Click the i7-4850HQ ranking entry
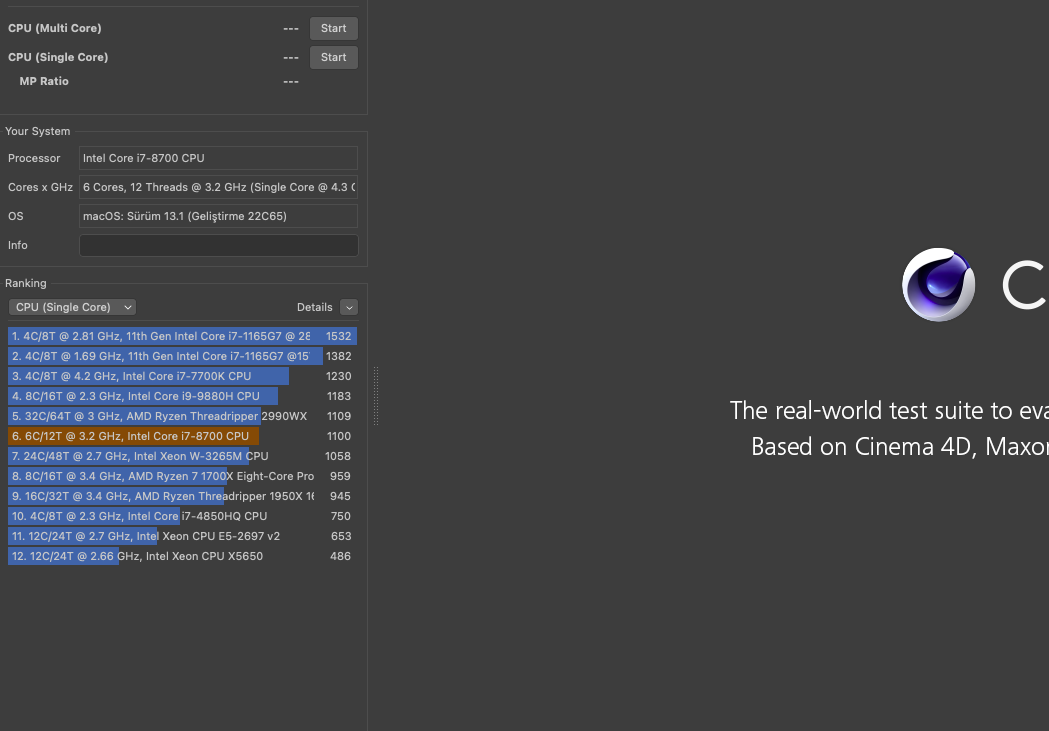Image resolution: width=1049 pixels, height=731 pixels. [x=182, y=517]
